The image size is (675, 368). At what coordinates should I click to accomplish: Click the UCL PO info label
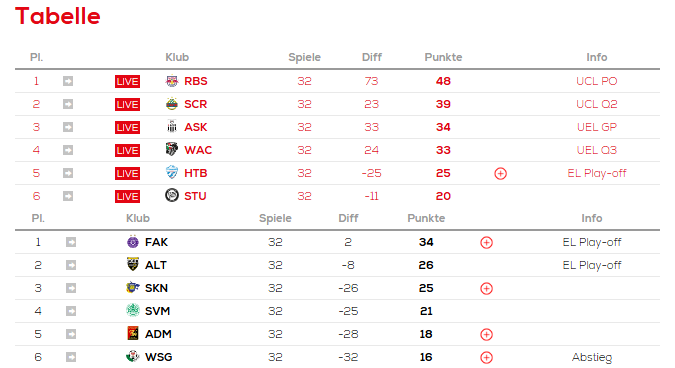tap(597, 81)
